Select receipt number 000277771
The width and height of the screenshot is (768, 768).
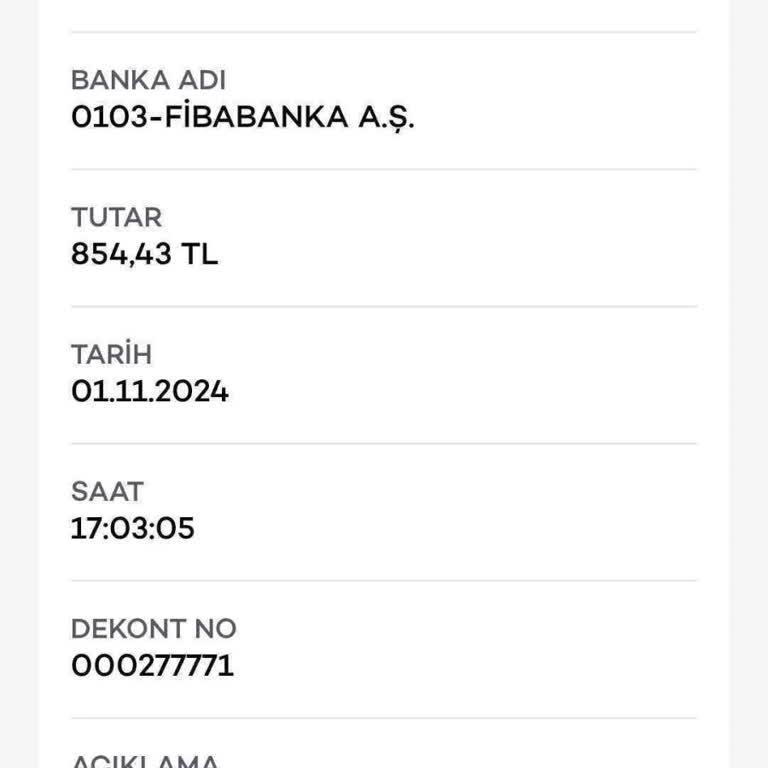[x=152, y=665]
